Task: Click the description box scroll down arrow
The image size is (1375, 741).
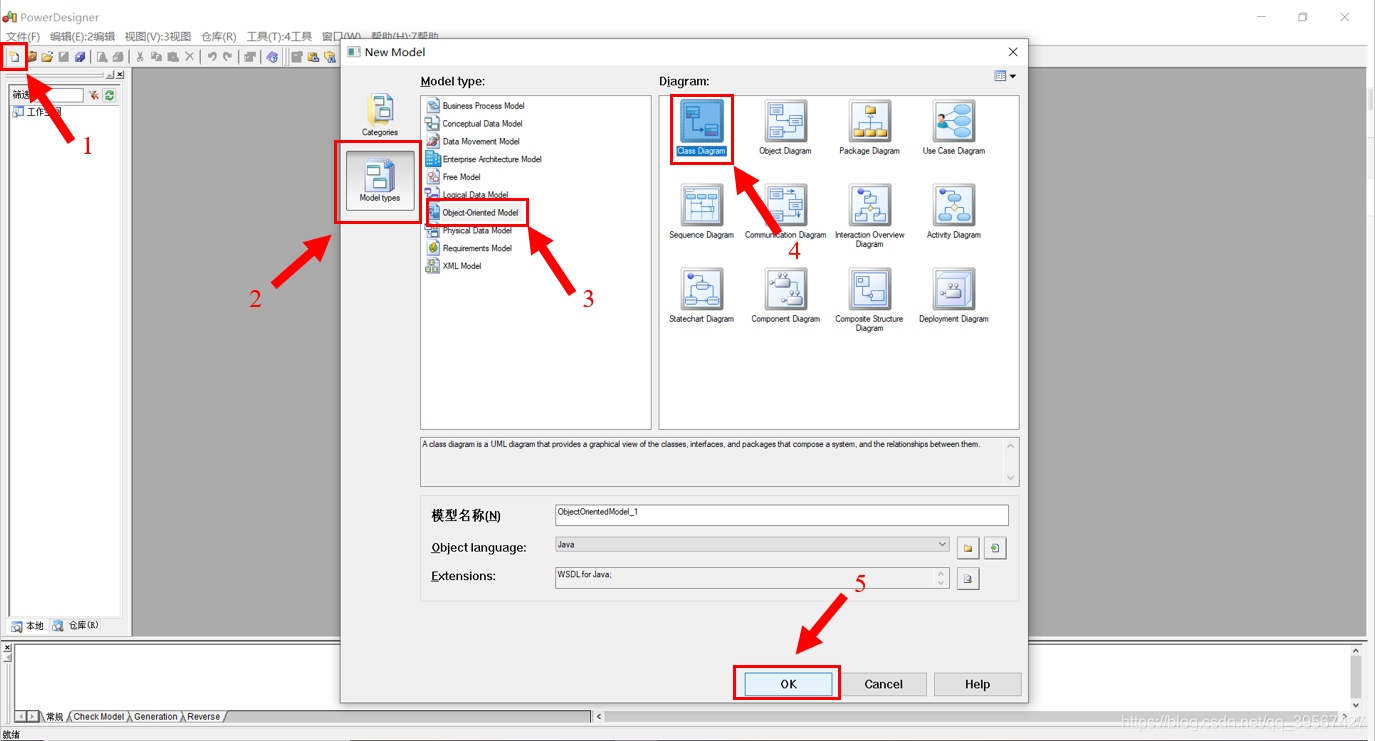Action: click(x=1010, y=478)
